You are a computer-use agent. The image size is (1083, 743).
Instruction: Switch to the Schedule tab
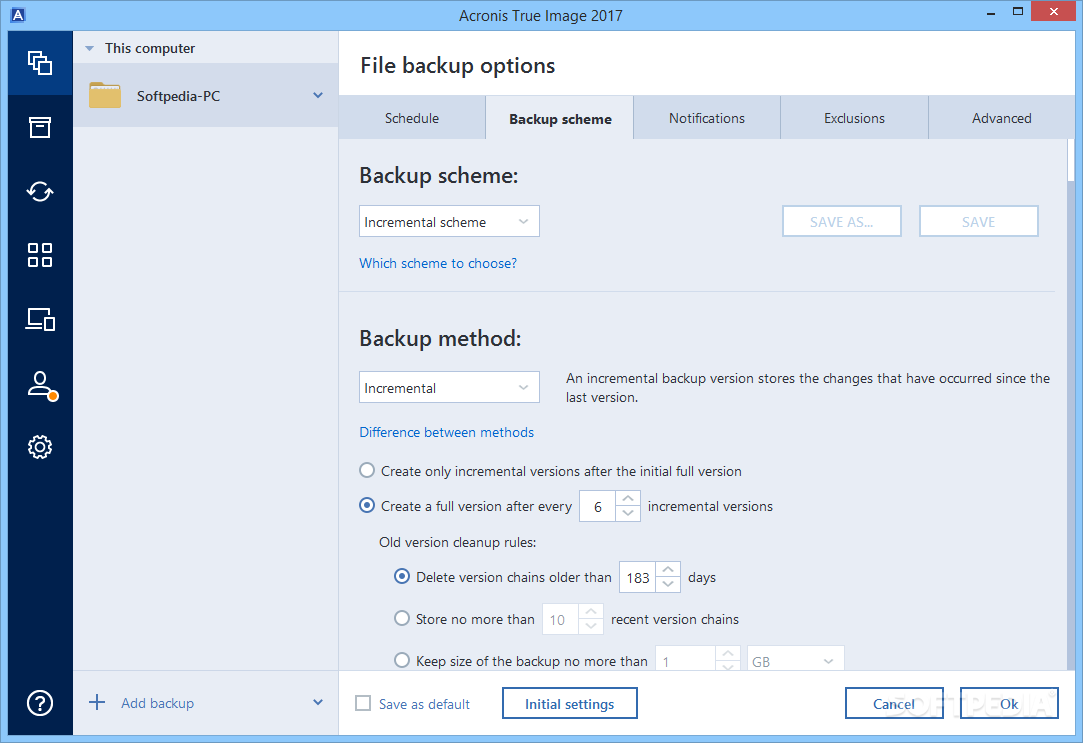(x=412, y=118)
